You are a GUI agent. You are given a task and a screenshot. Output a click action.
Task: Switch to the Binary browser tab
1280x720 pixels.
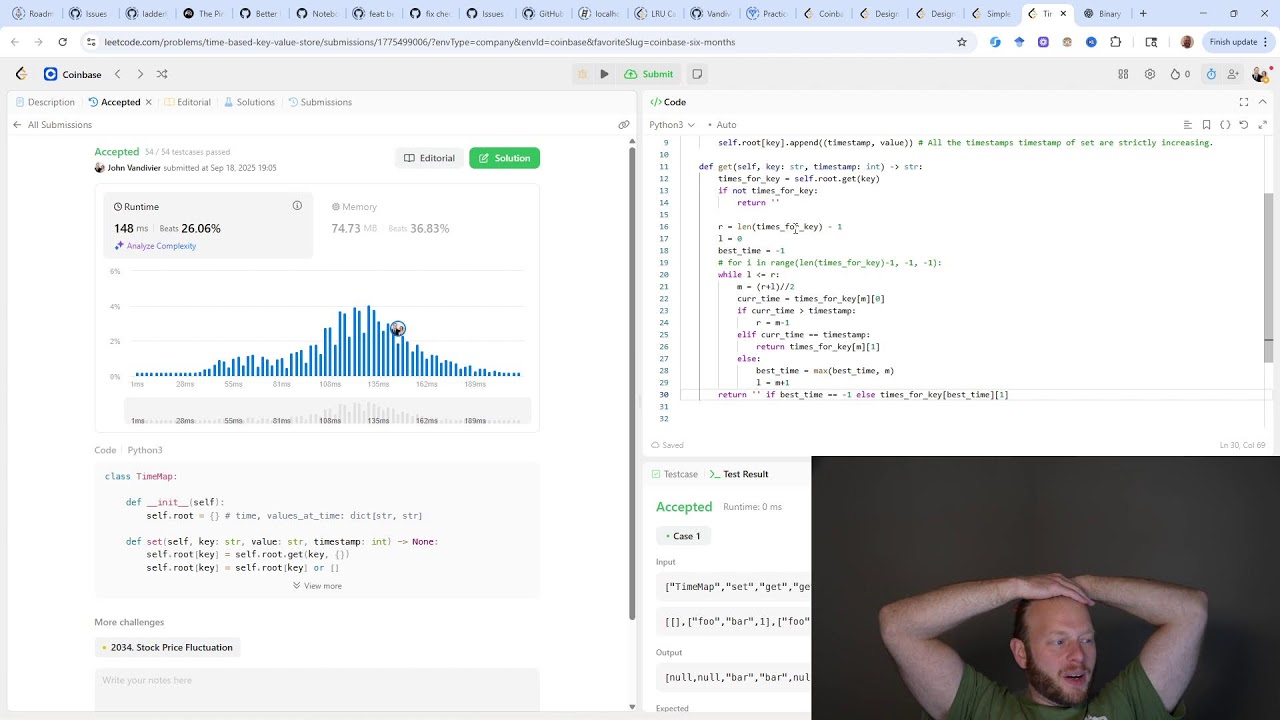tap(1103, 14)
